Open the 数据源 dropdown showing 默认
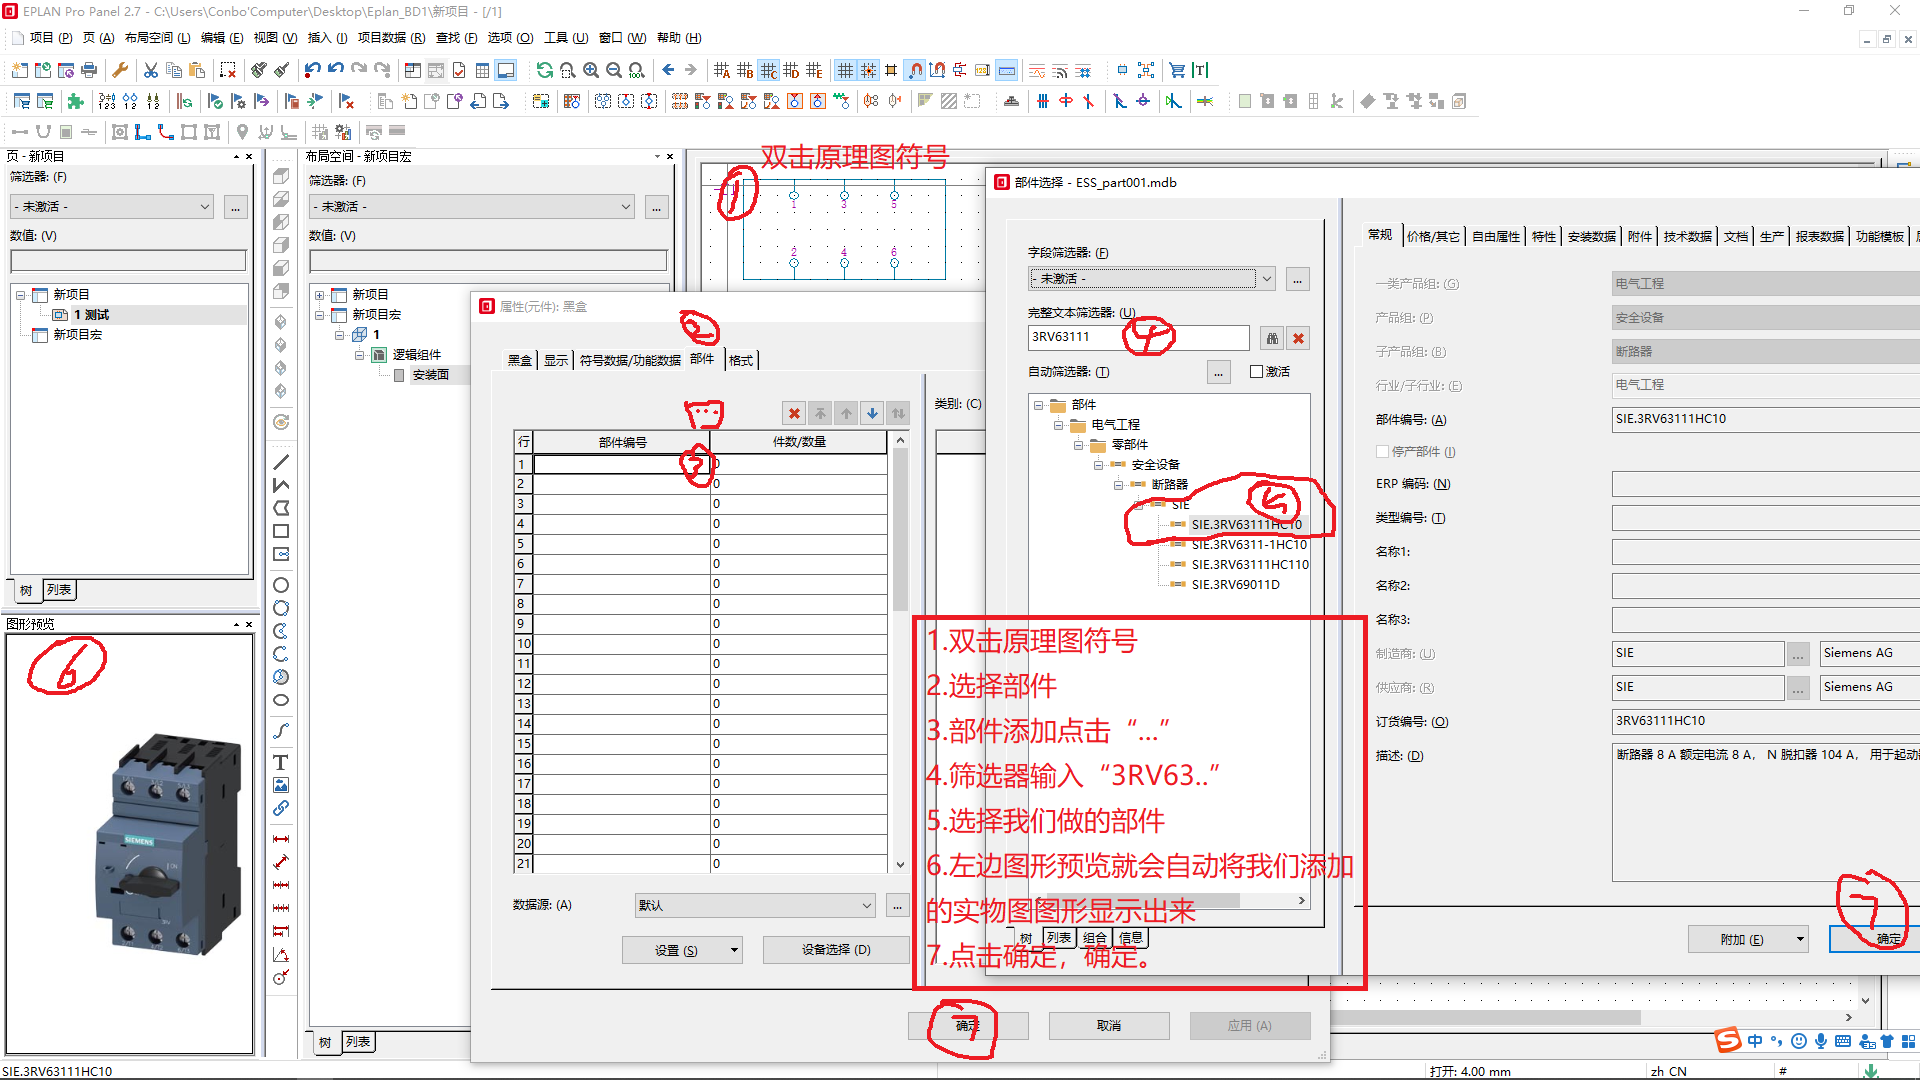 (753, 905)
